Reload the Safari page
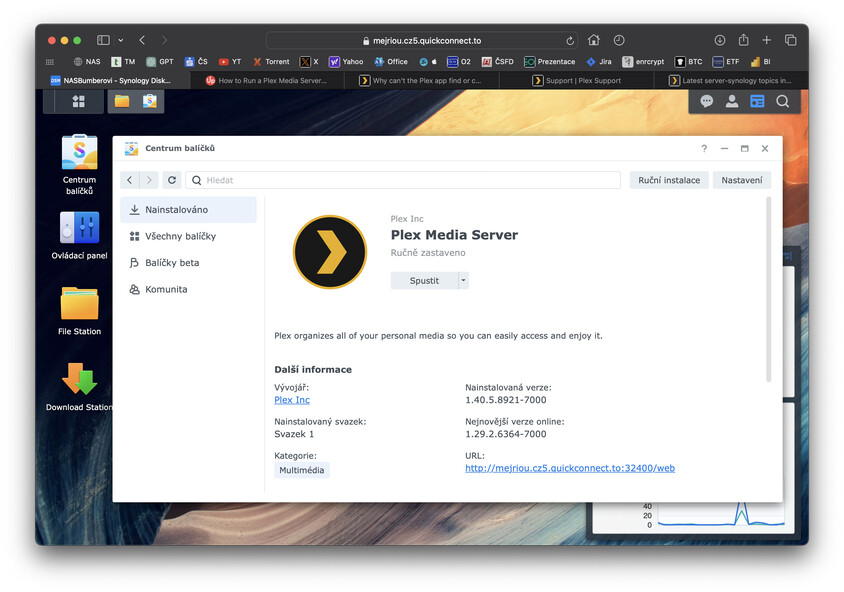 (570, 41)
